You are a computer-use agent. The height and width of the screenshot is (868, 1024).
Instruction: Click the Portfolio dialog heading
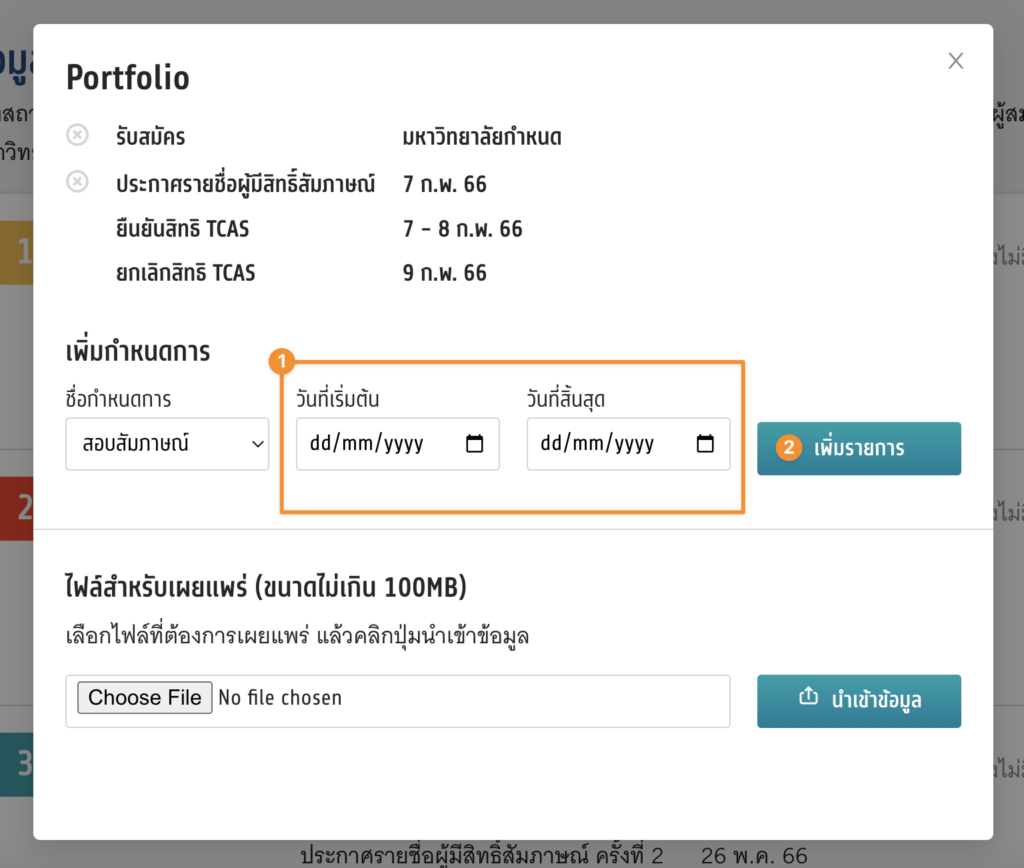point(128,77)
